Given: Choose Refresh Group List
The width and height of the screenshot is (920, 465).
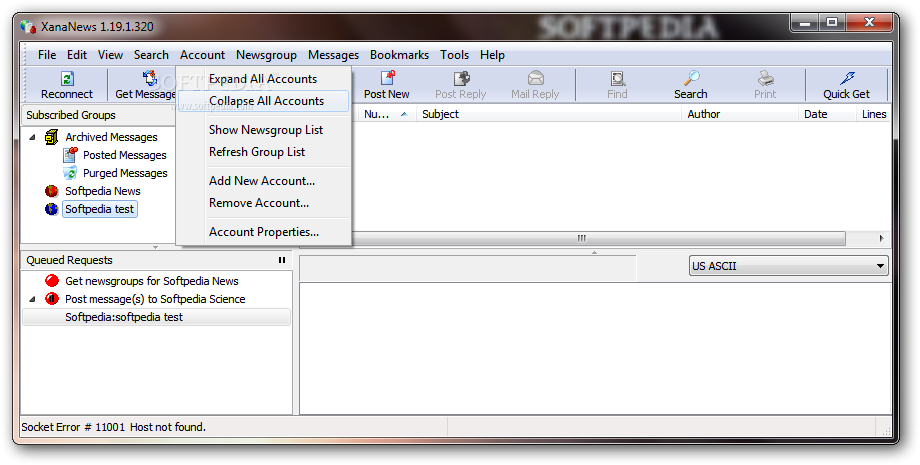Looking at the screenshot, I should click(263, 152).
